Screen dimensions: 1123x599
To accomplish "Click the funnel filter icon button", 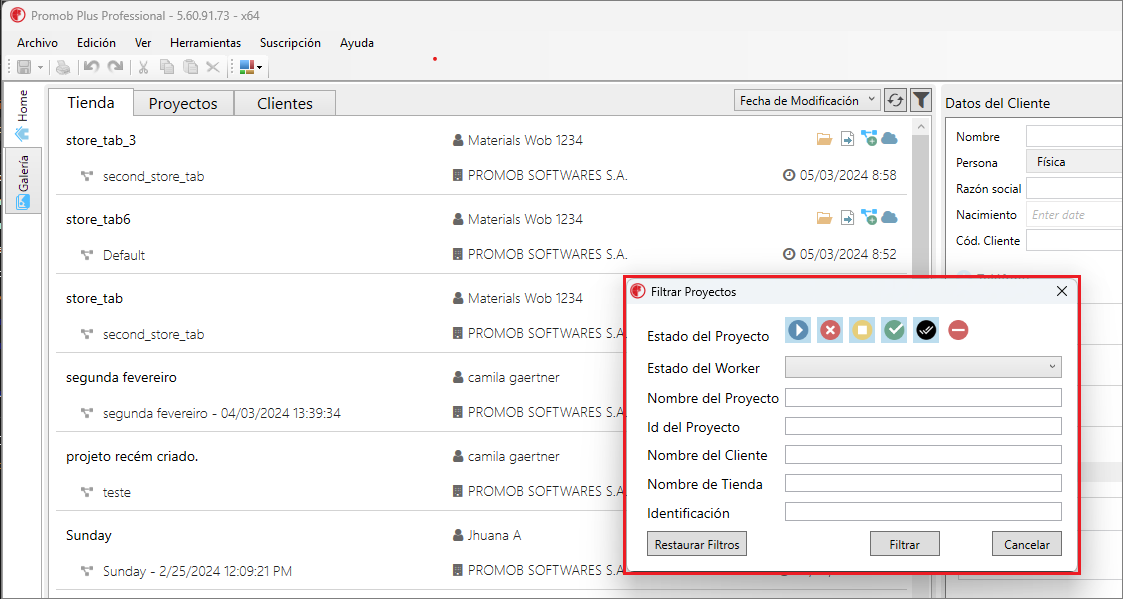I will click(x=921, y=100).
